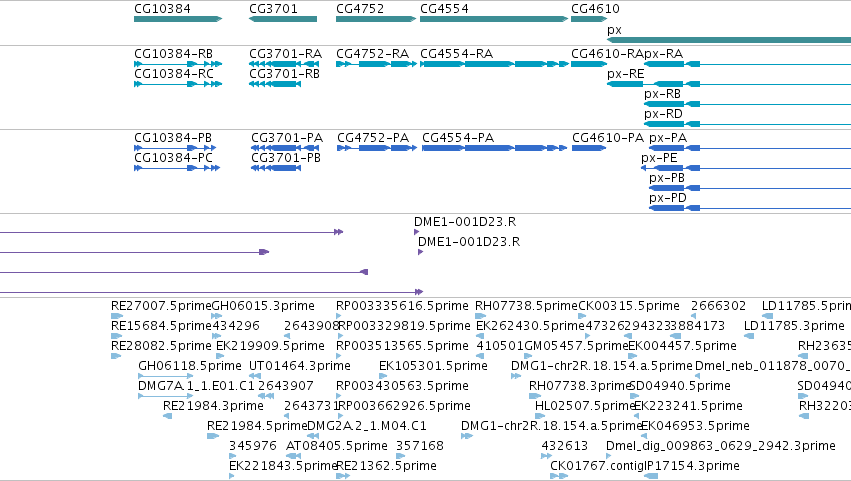
Task: Click the DMG2A.2_1.M04.C1 EST label
Action: [x=367, y=426]
